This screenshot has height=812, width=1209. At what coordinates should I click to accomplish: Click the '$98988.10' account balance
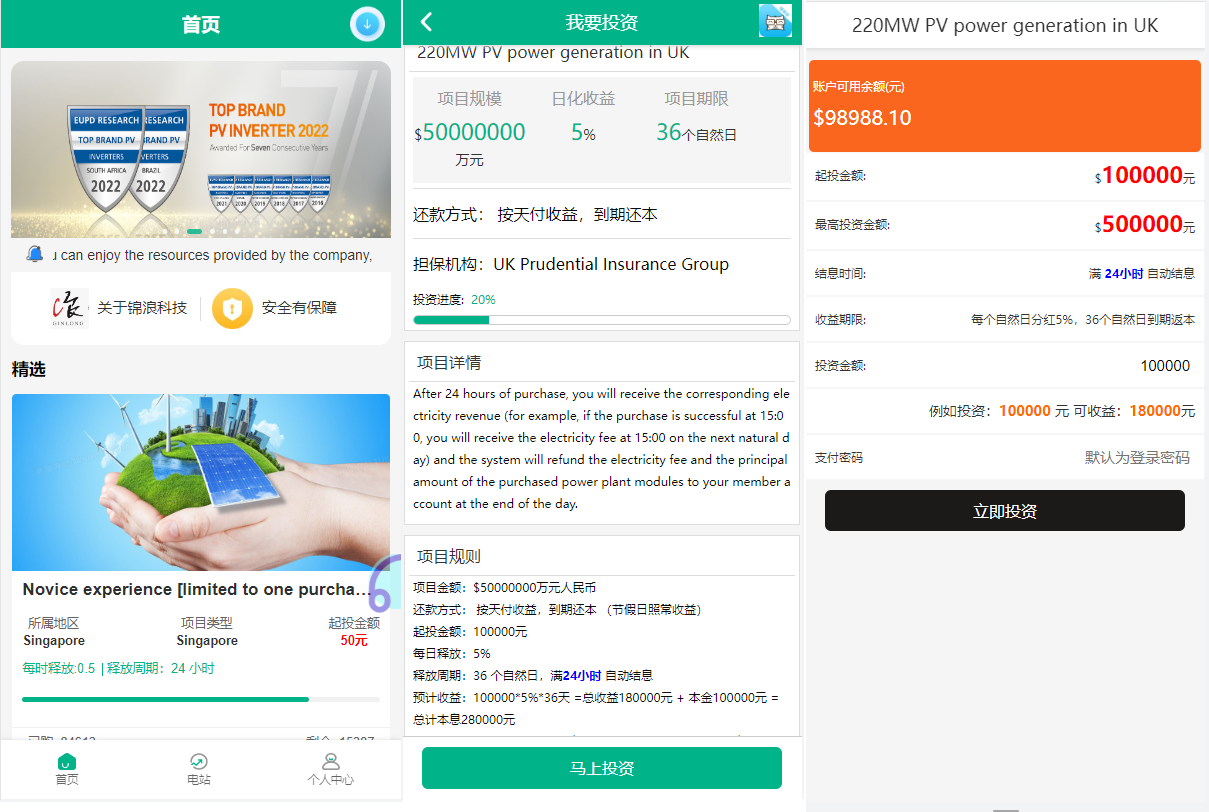coord(862,118)
